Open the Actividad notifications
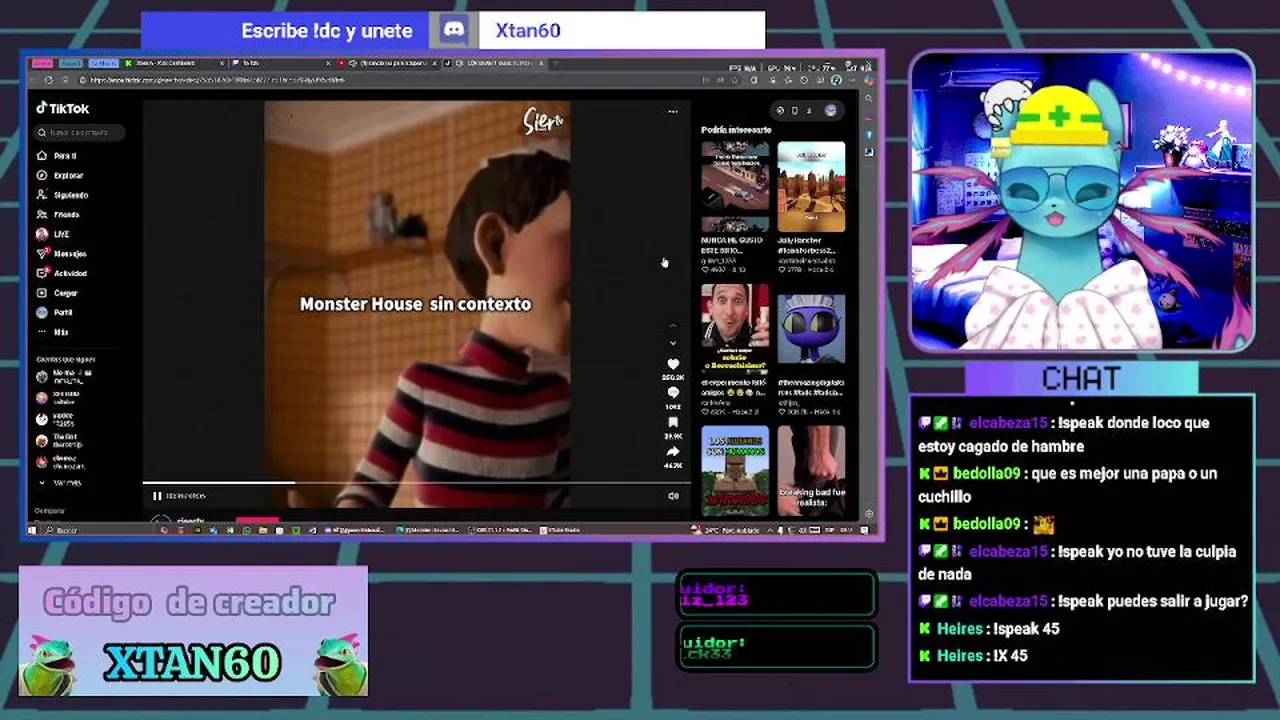The width and height of the screenshot is (1280, 720). click(62, 273)
